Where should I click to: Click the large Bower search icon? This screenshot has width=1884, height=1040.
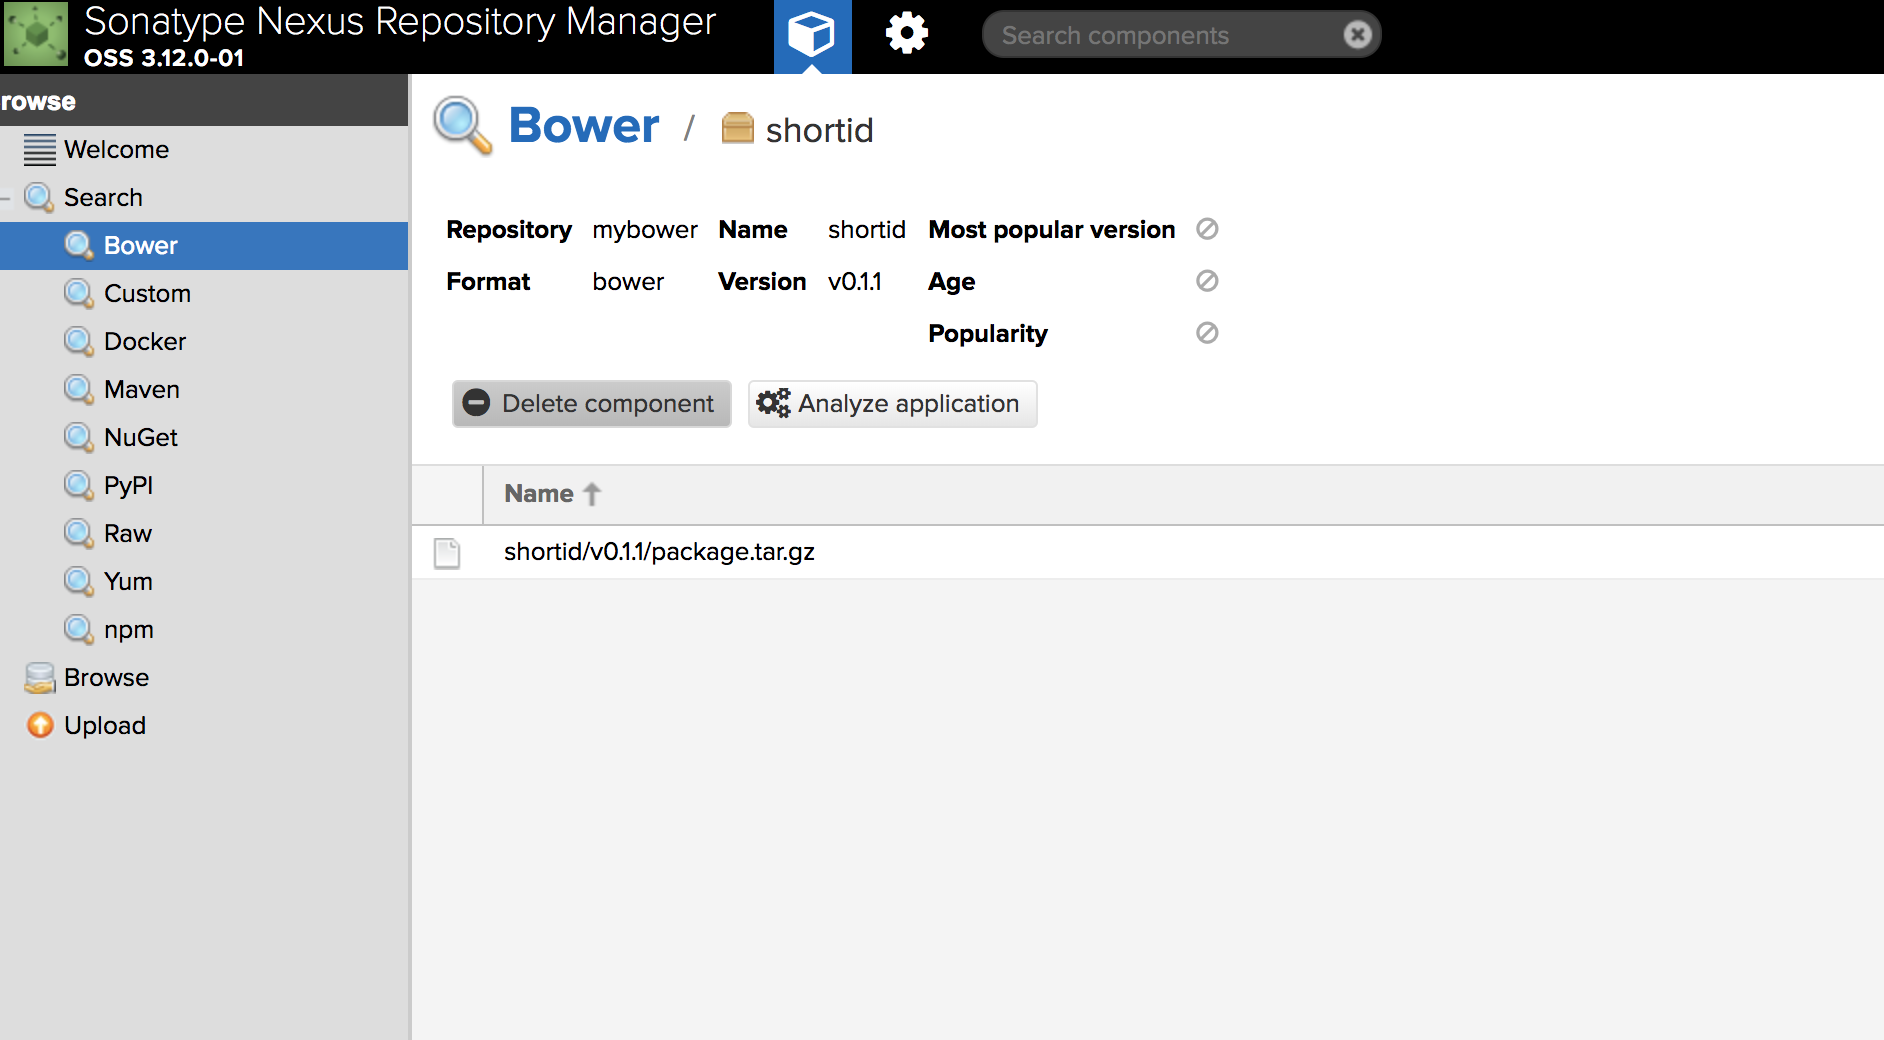[463, 126]
